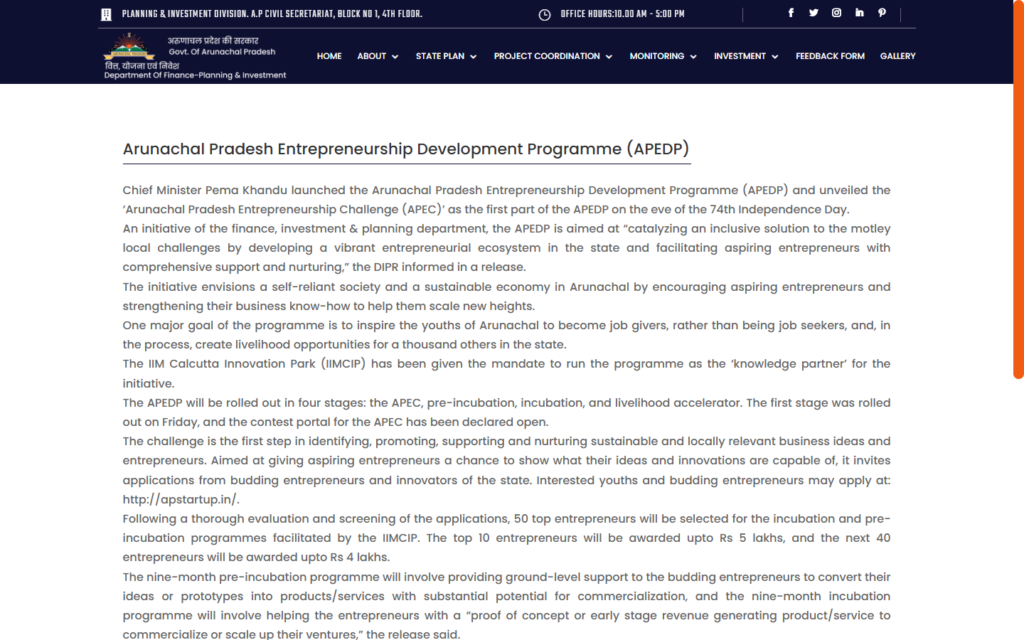Image resolution: width=1024 pixels, height=640 pixels.
Task: Open the Instagram icon in the header
Action: click(836, 12)
